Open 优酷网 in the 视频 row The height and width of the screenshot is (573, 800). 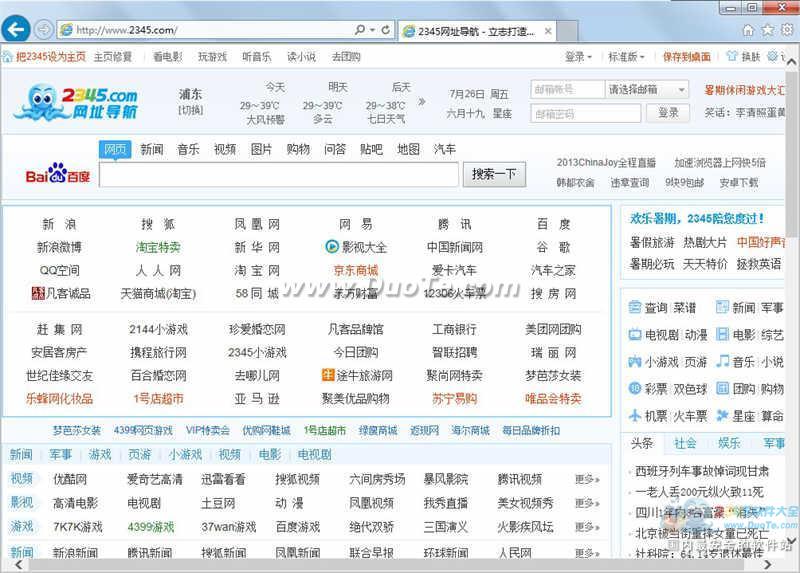(x=70, y=479)
